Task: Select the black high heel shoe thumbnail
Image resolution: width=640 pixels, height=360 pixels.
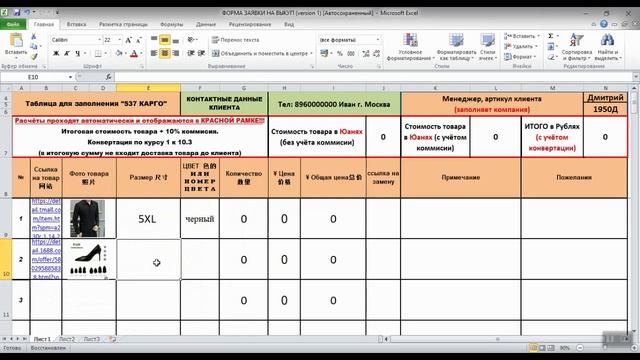Action: 88,259
